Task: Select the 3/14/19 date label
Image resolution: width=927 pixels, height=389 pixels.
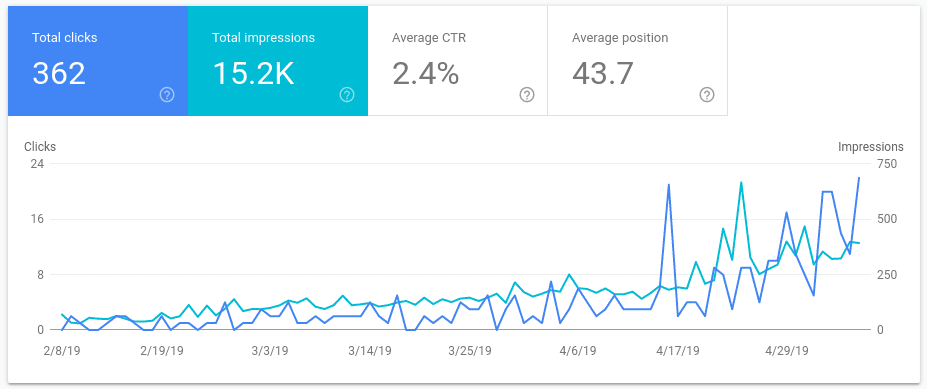Action: point(370,351)
